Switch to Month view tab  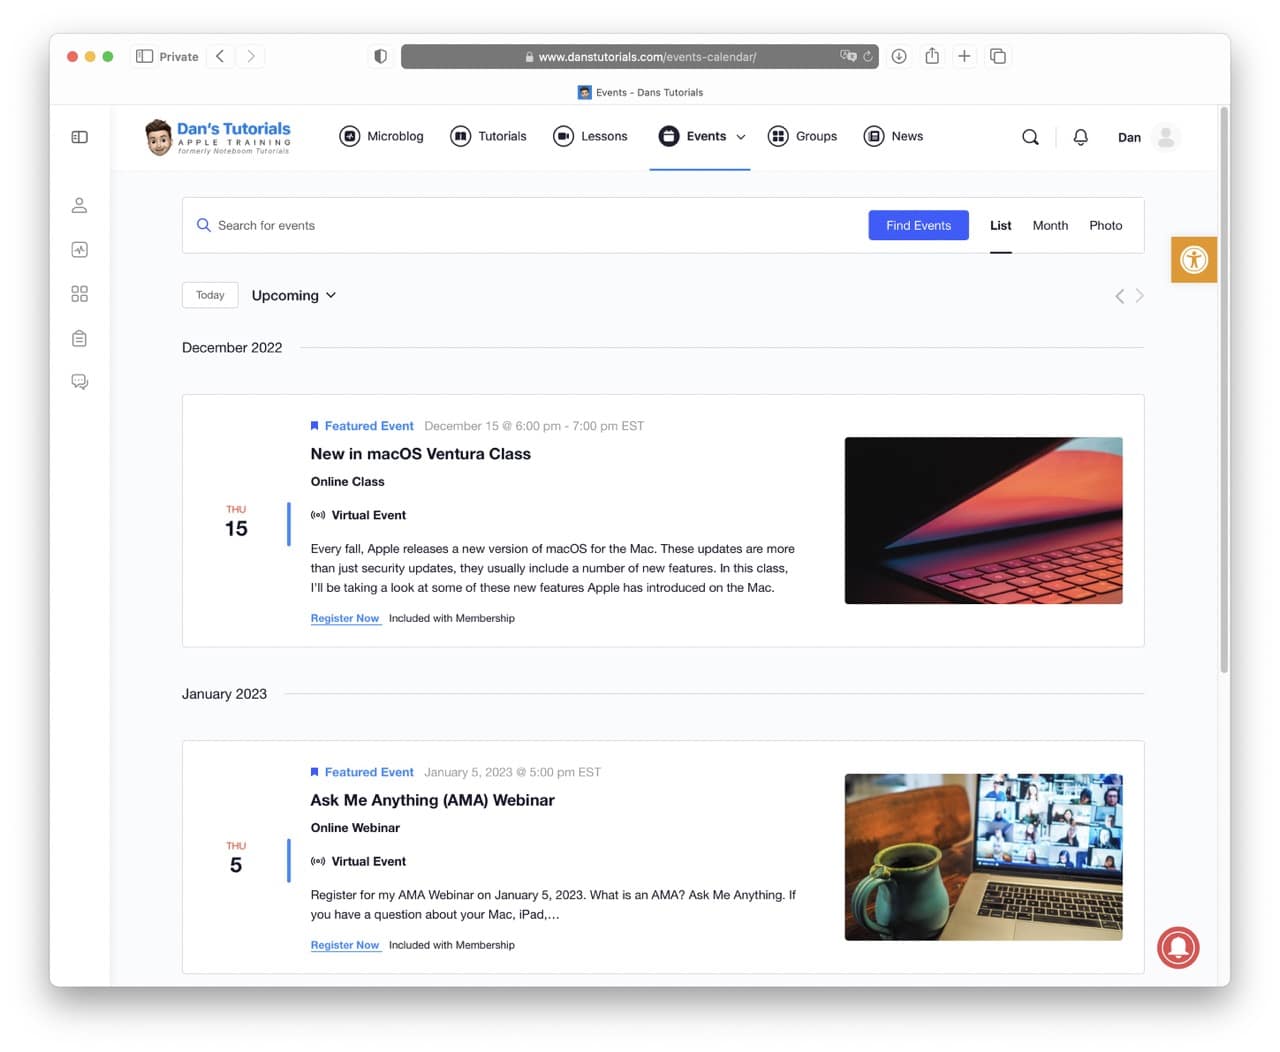click(x=1050, y=226)
